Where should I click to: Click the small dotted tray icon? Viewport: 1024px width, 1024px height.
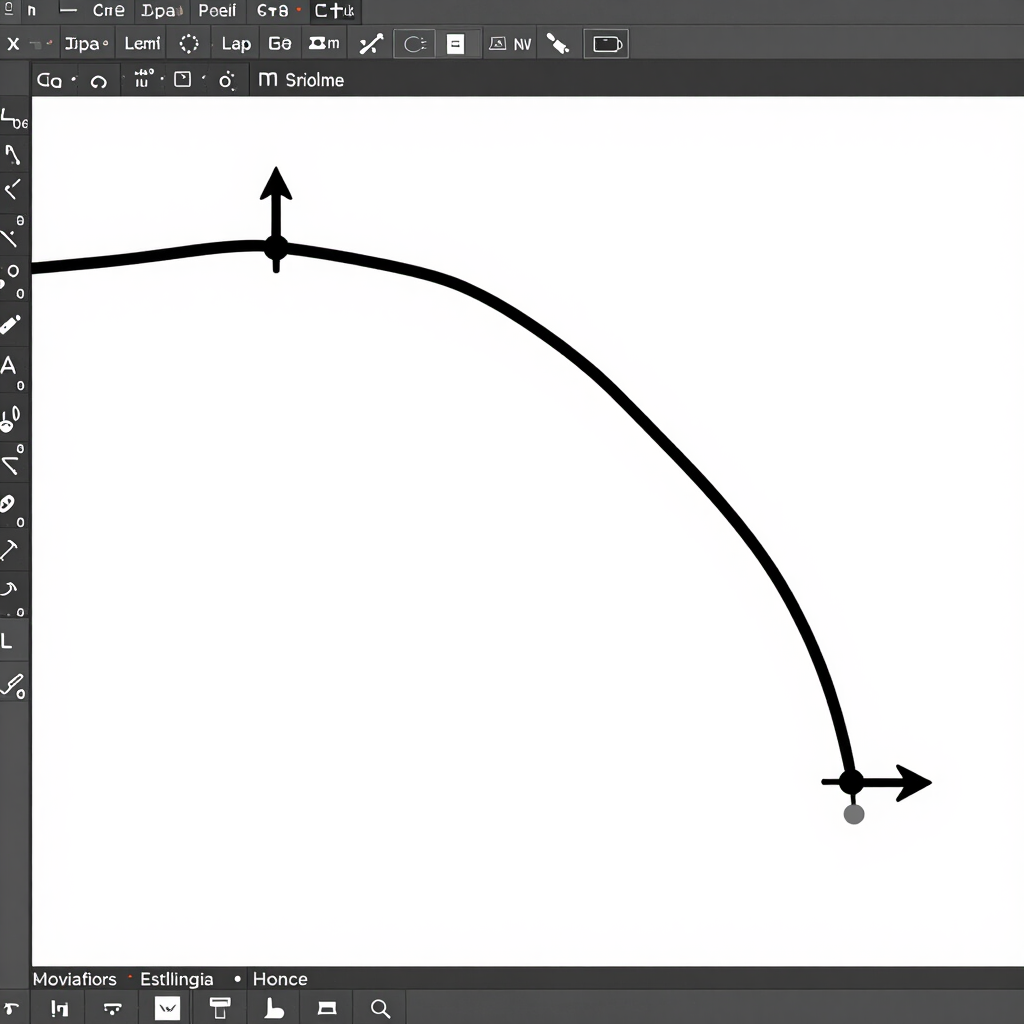coord(112,1009)
